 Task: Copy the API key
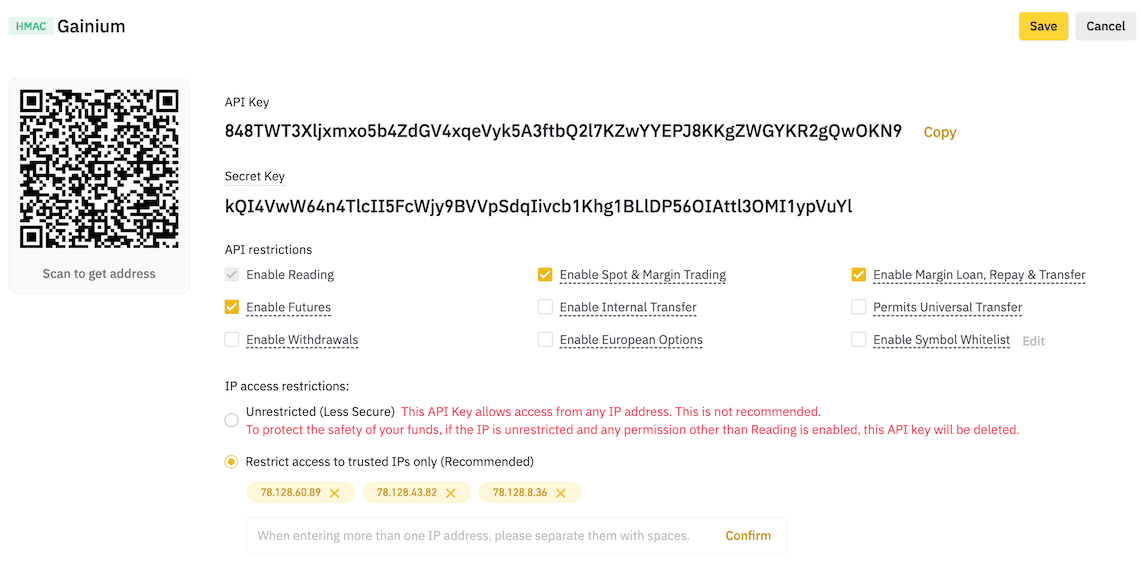pyautogui.click(x=939, y=132)
